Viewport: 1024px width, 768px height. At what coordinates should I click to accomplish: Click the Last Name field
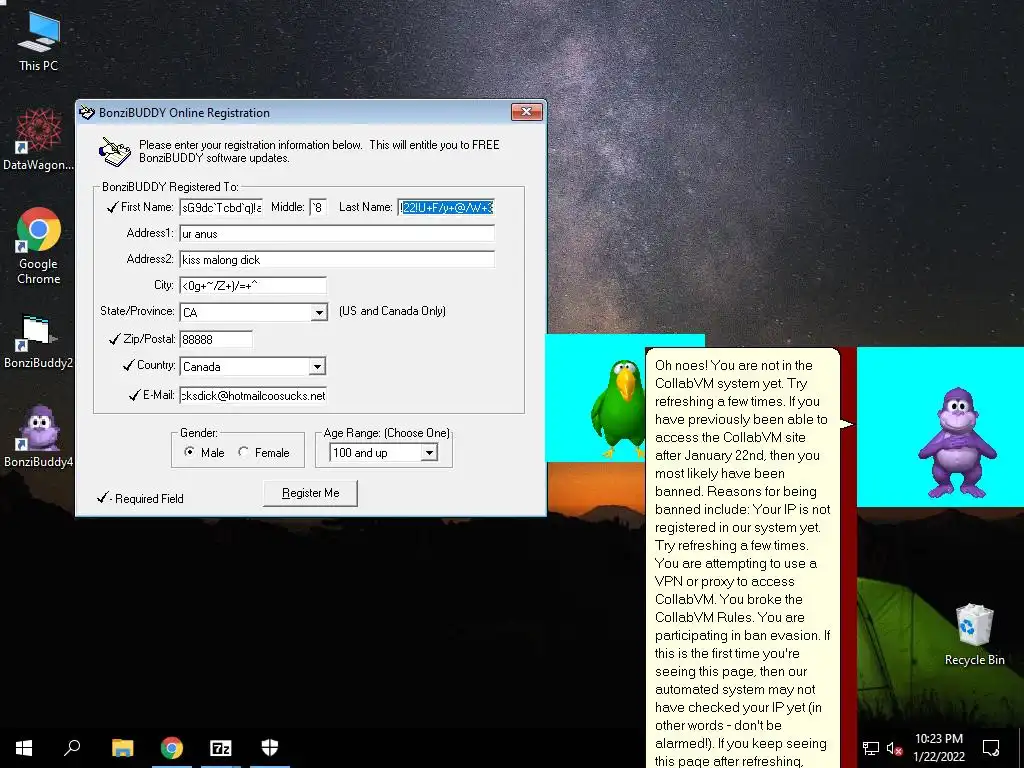446,208
